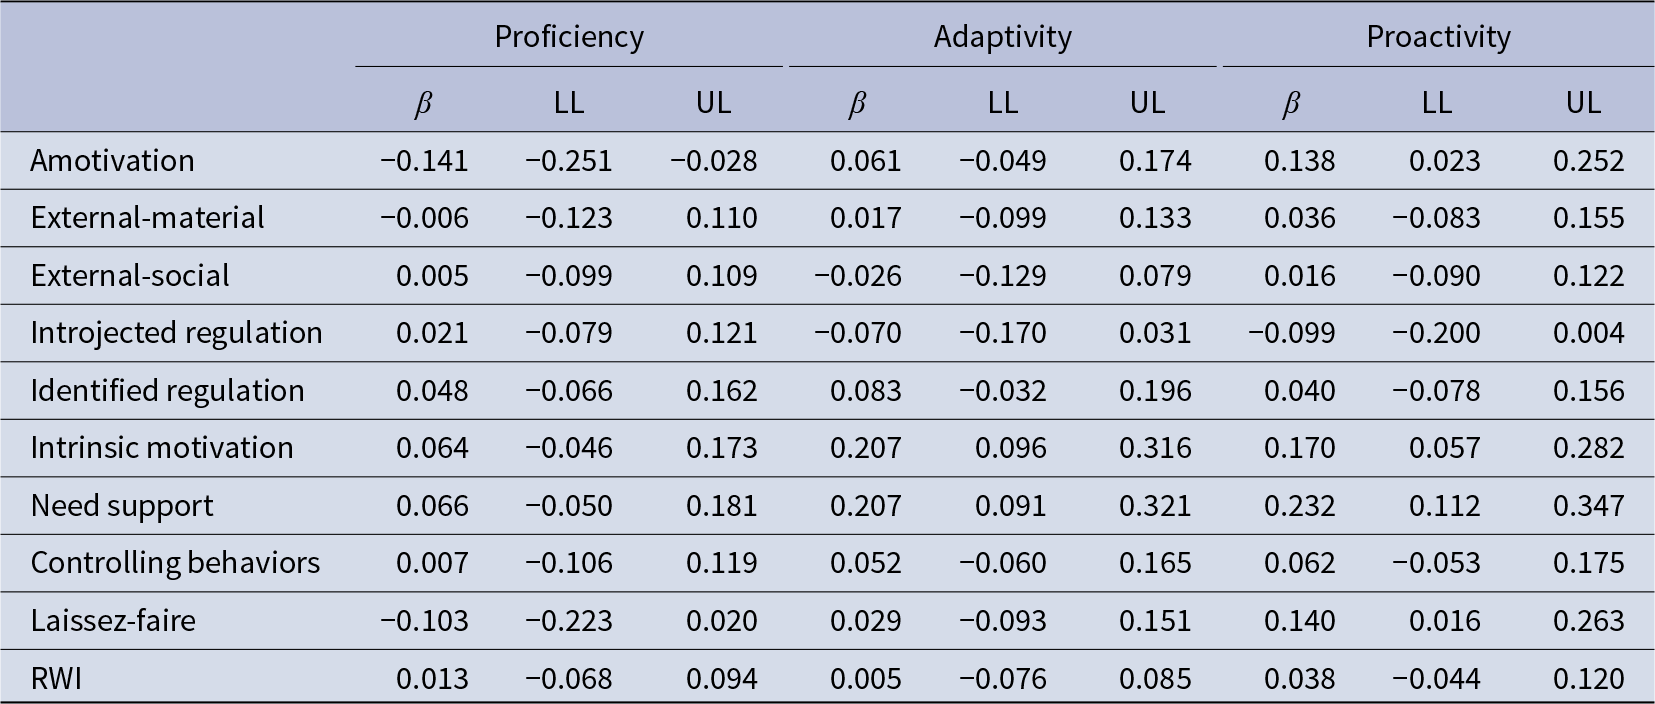Click the Proficiency column group header
Screen dimensions: 1655x704
[569, 37]
